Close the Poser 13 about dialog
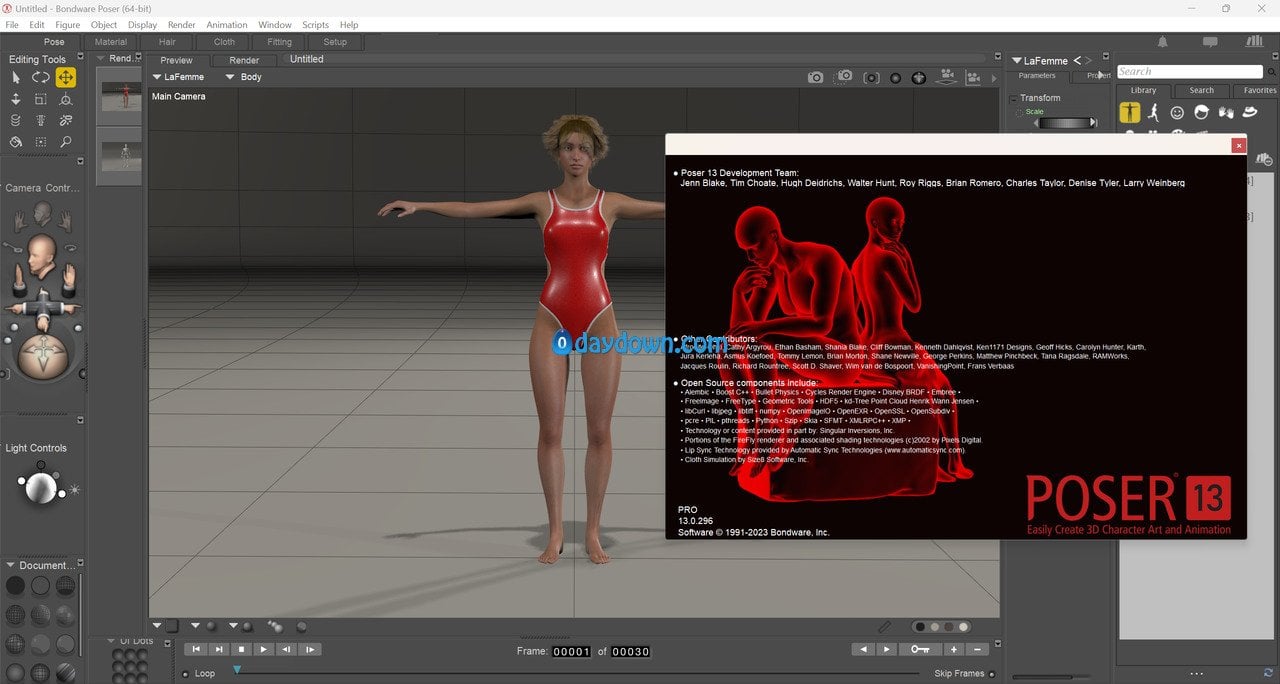 click(1239, 145)
